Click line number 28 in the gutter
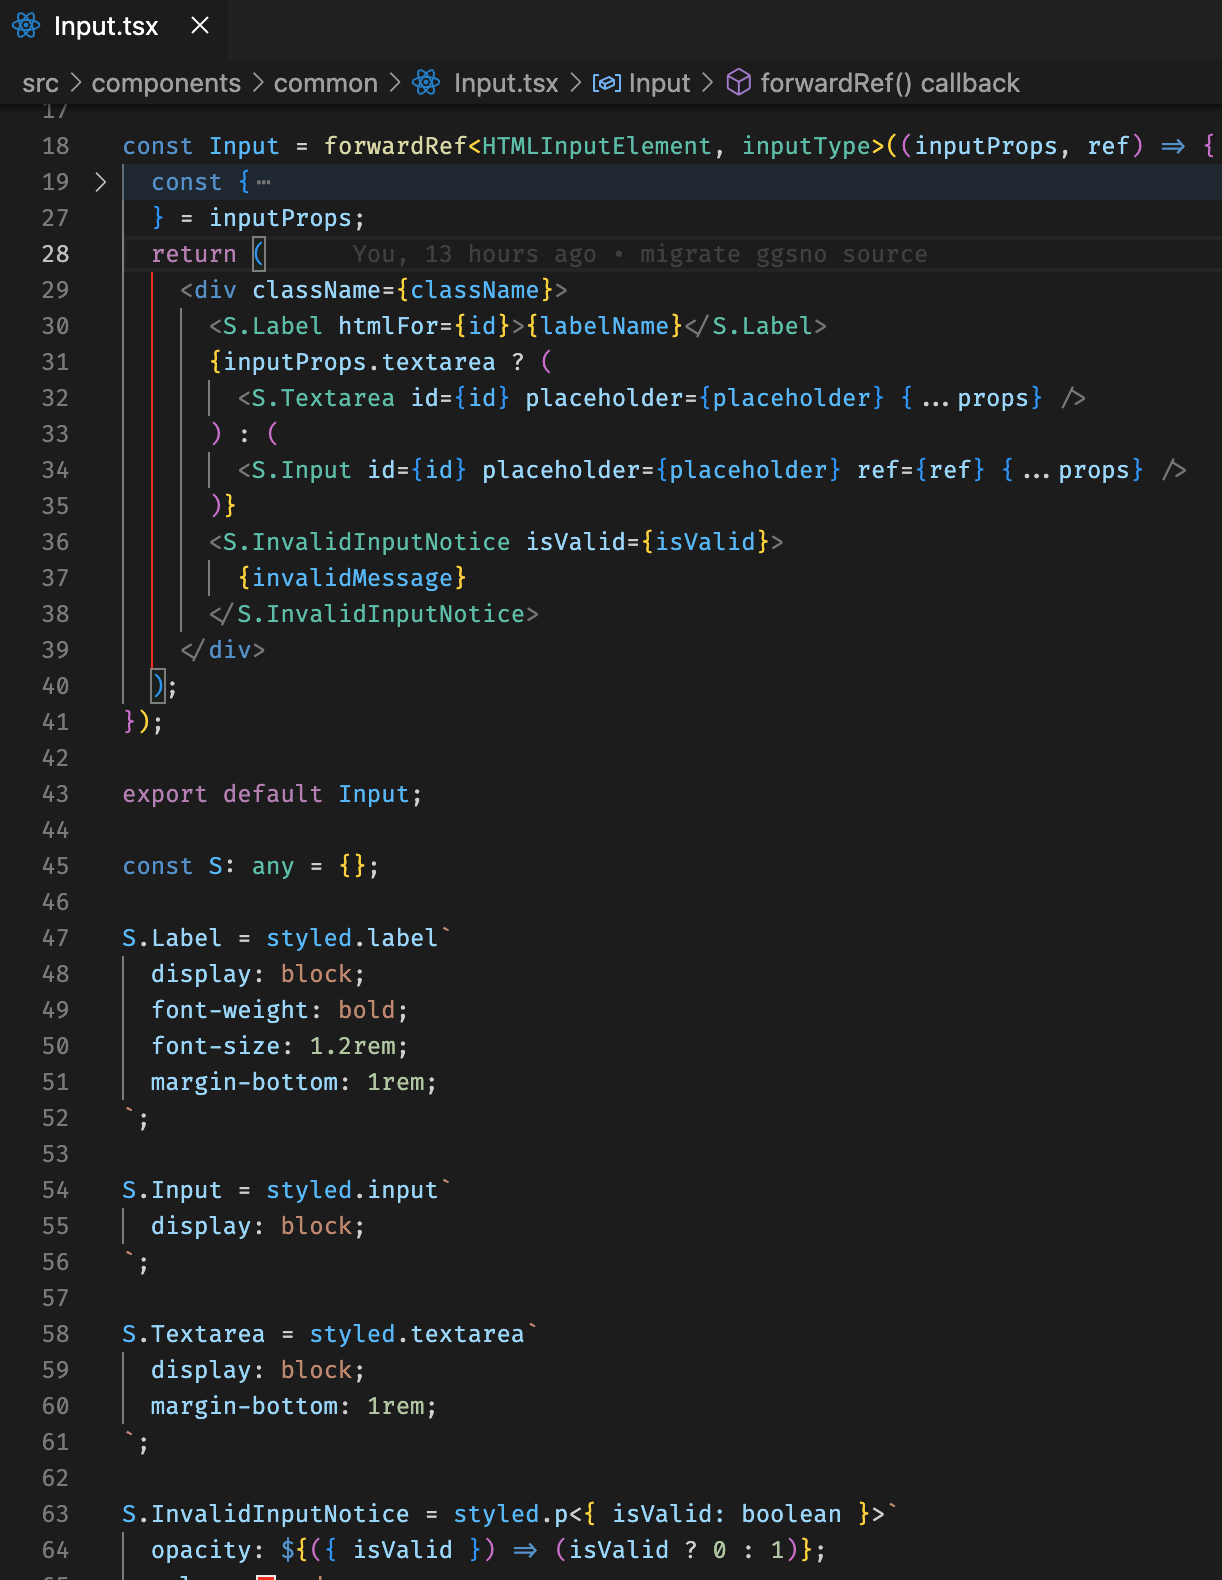 tap(56, 254)
